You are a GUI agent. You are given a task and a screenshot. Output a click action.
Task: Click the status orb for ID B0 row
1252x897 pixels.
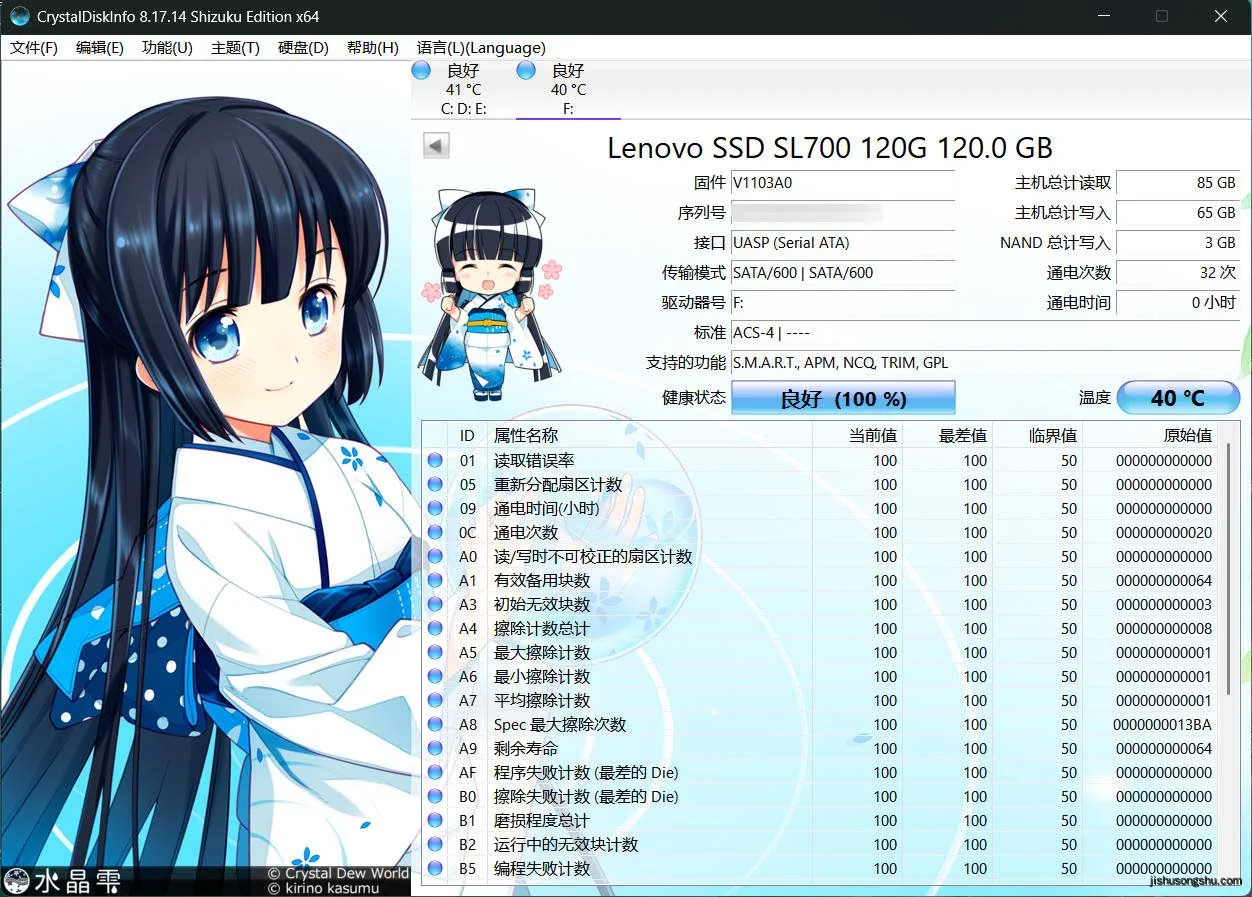[x=435, y=796]
